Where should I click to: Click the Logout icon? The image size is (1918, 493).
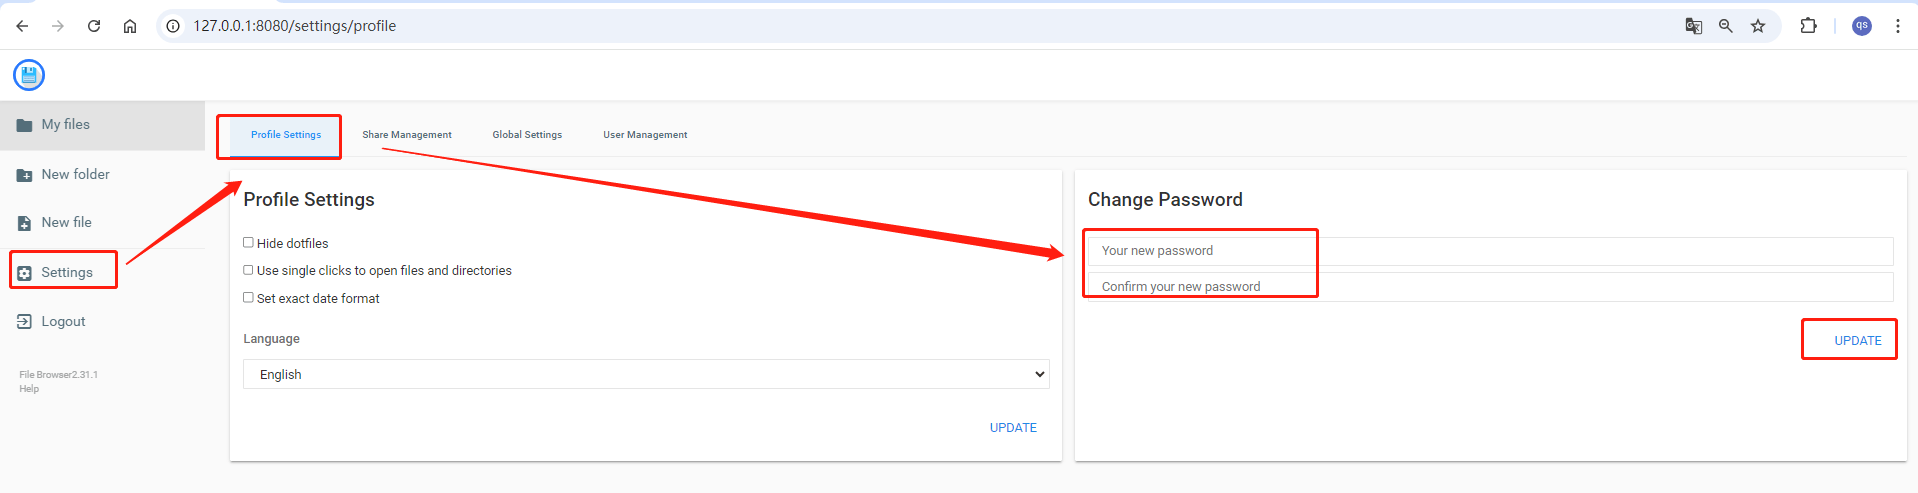pyautogui.click(x=24, y=321)
